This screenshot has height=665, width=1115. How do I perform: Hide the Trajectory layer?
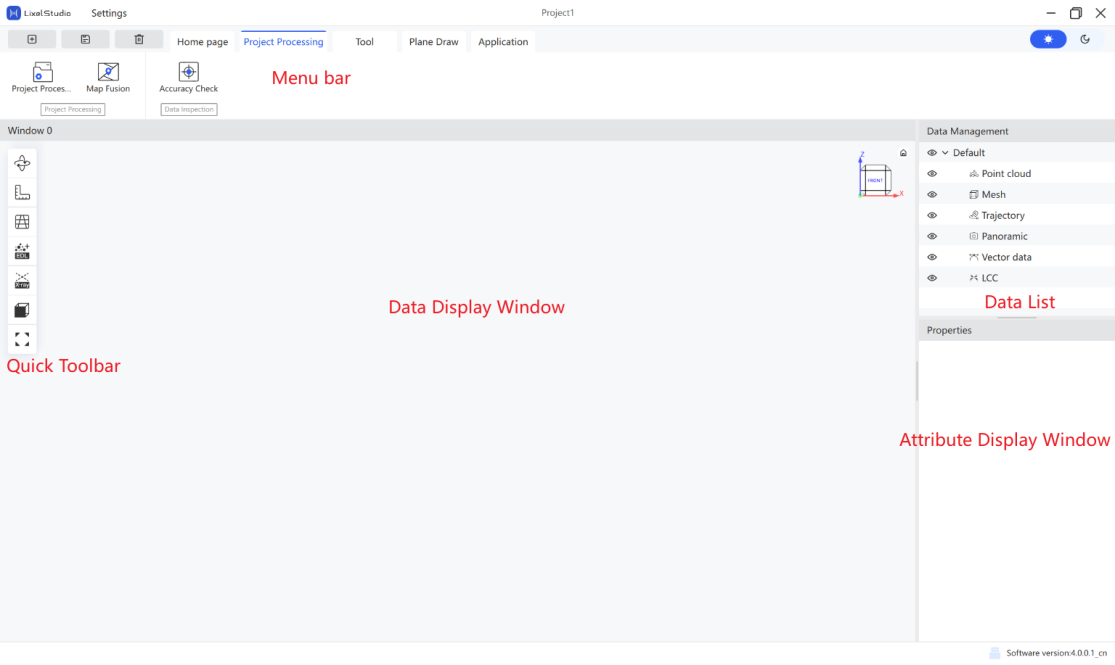[x=932, y=216]
